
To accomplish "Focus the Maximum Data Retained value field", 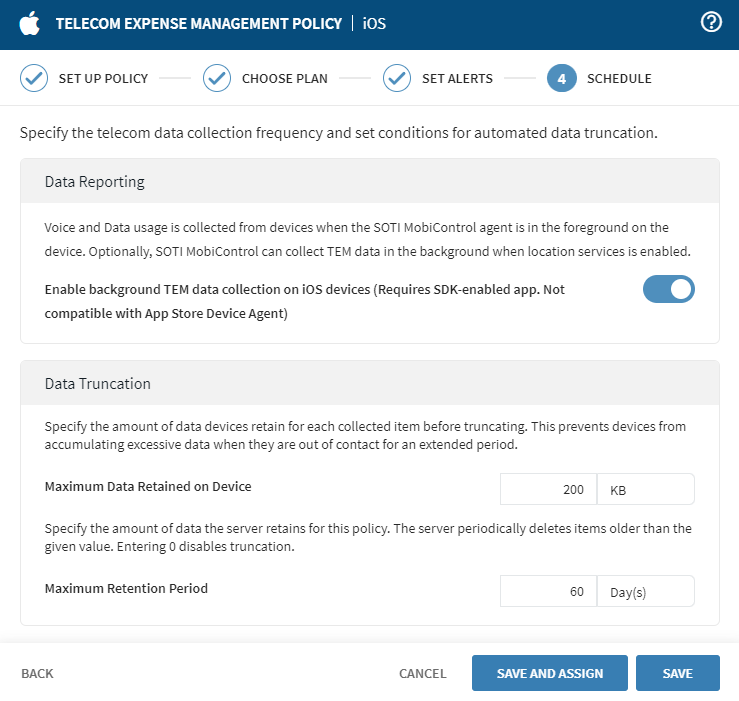I will (x=548, y=489).
